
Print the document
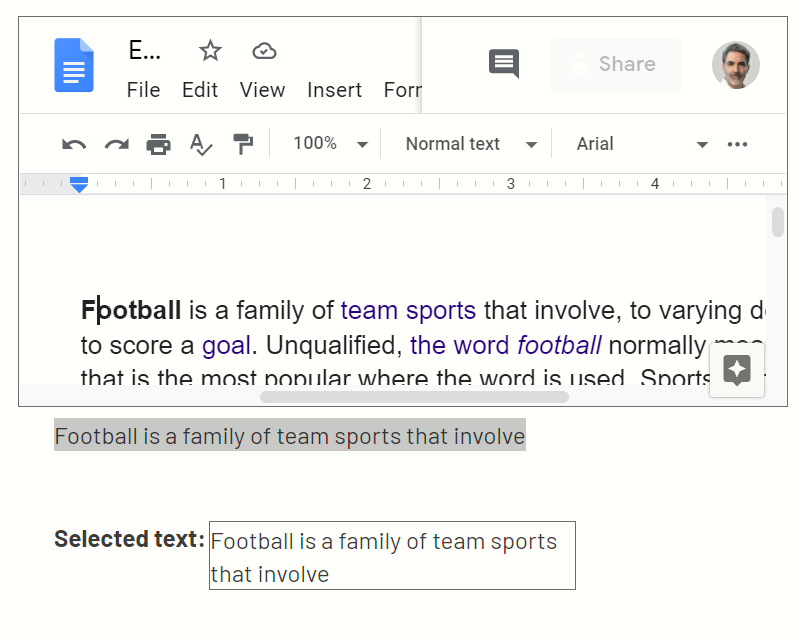(158, 144)
